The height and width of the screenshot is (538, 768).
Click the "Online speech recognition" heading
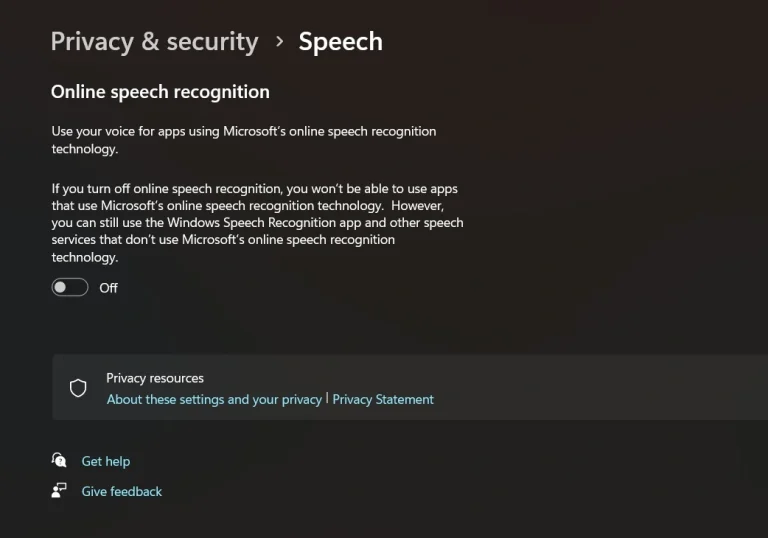pos(160,91)
